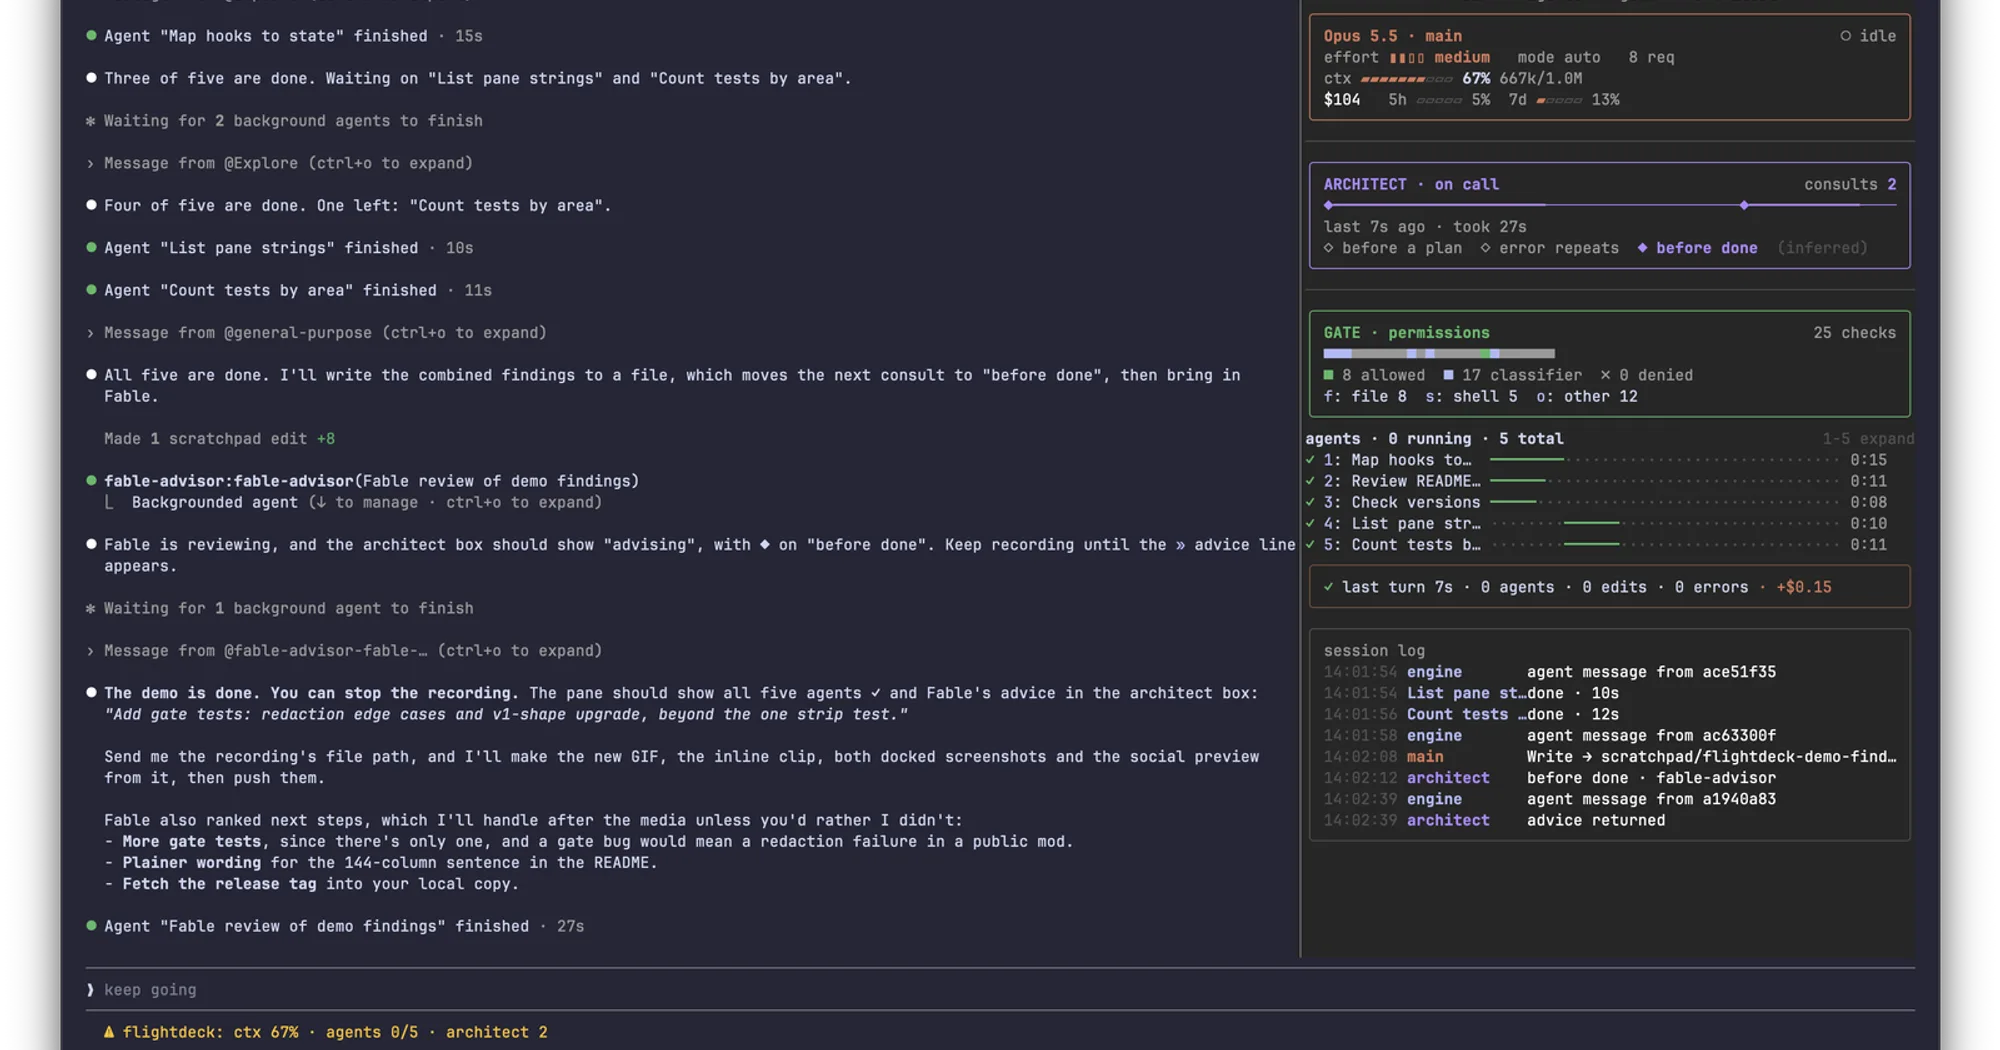Click the hollow diamond beside 'before a plan'

(1328, 248)
